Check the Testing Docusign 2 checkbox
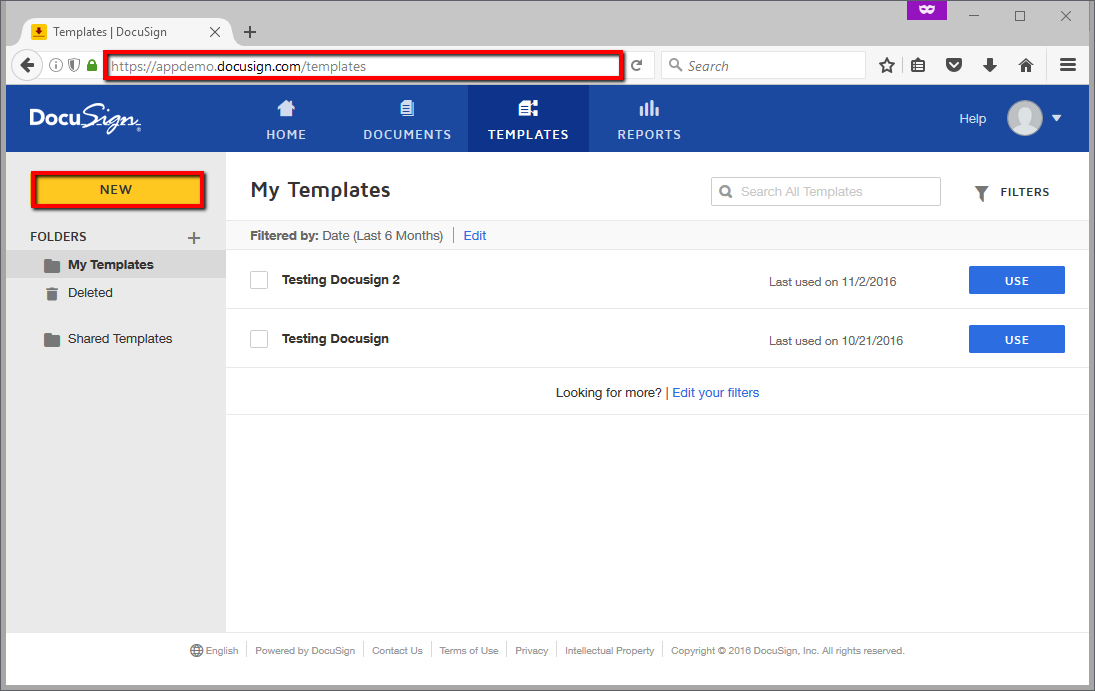1095x691 pixels. click(x=259, y=280)
